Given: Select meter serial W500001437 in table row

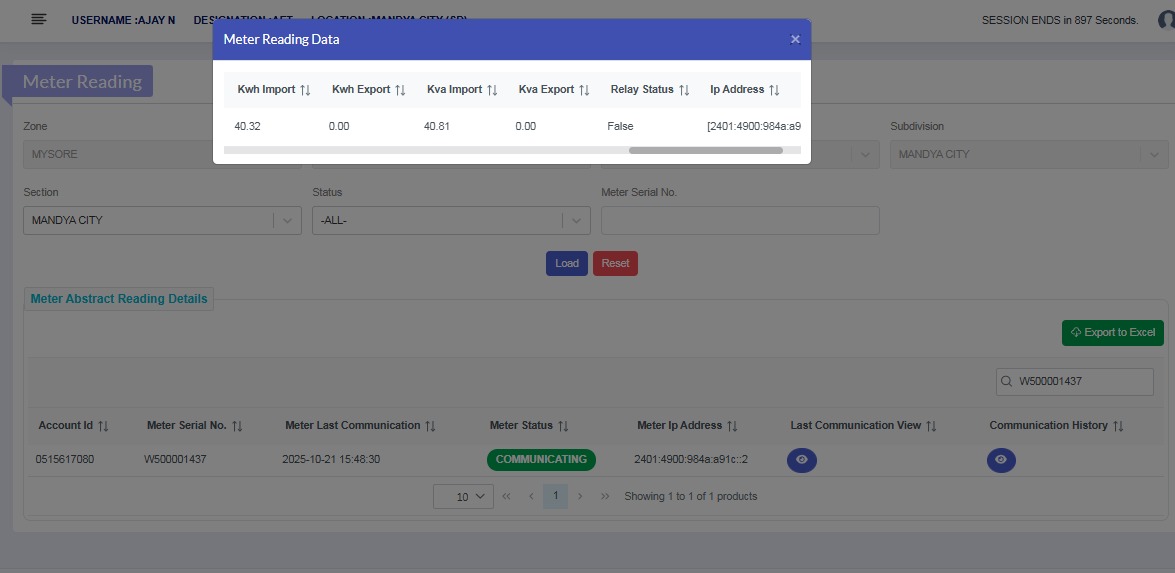Looking at the screenshot, I should pyautogui.click(x=175, y=459).
